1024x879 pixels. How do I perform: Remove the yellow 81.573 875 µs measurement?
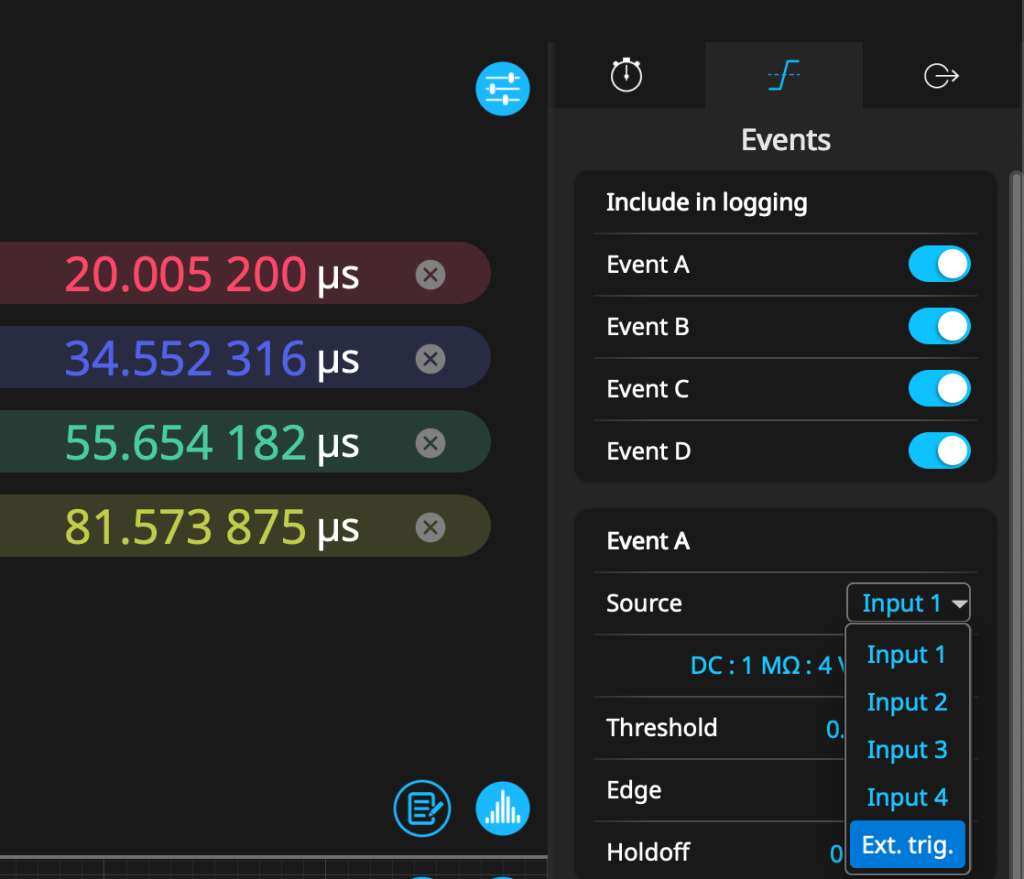(430, 526)
